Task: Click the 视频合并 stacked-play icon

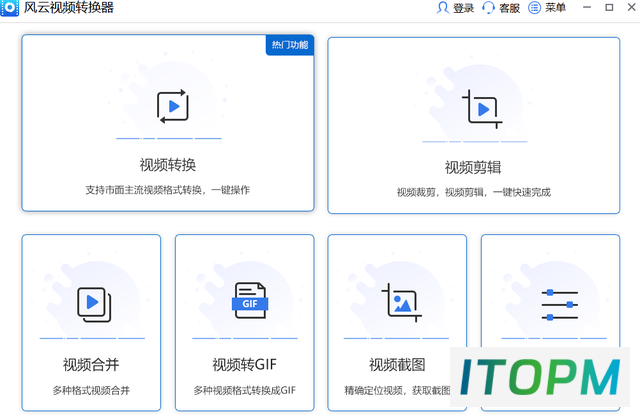Action: point(94,304)
